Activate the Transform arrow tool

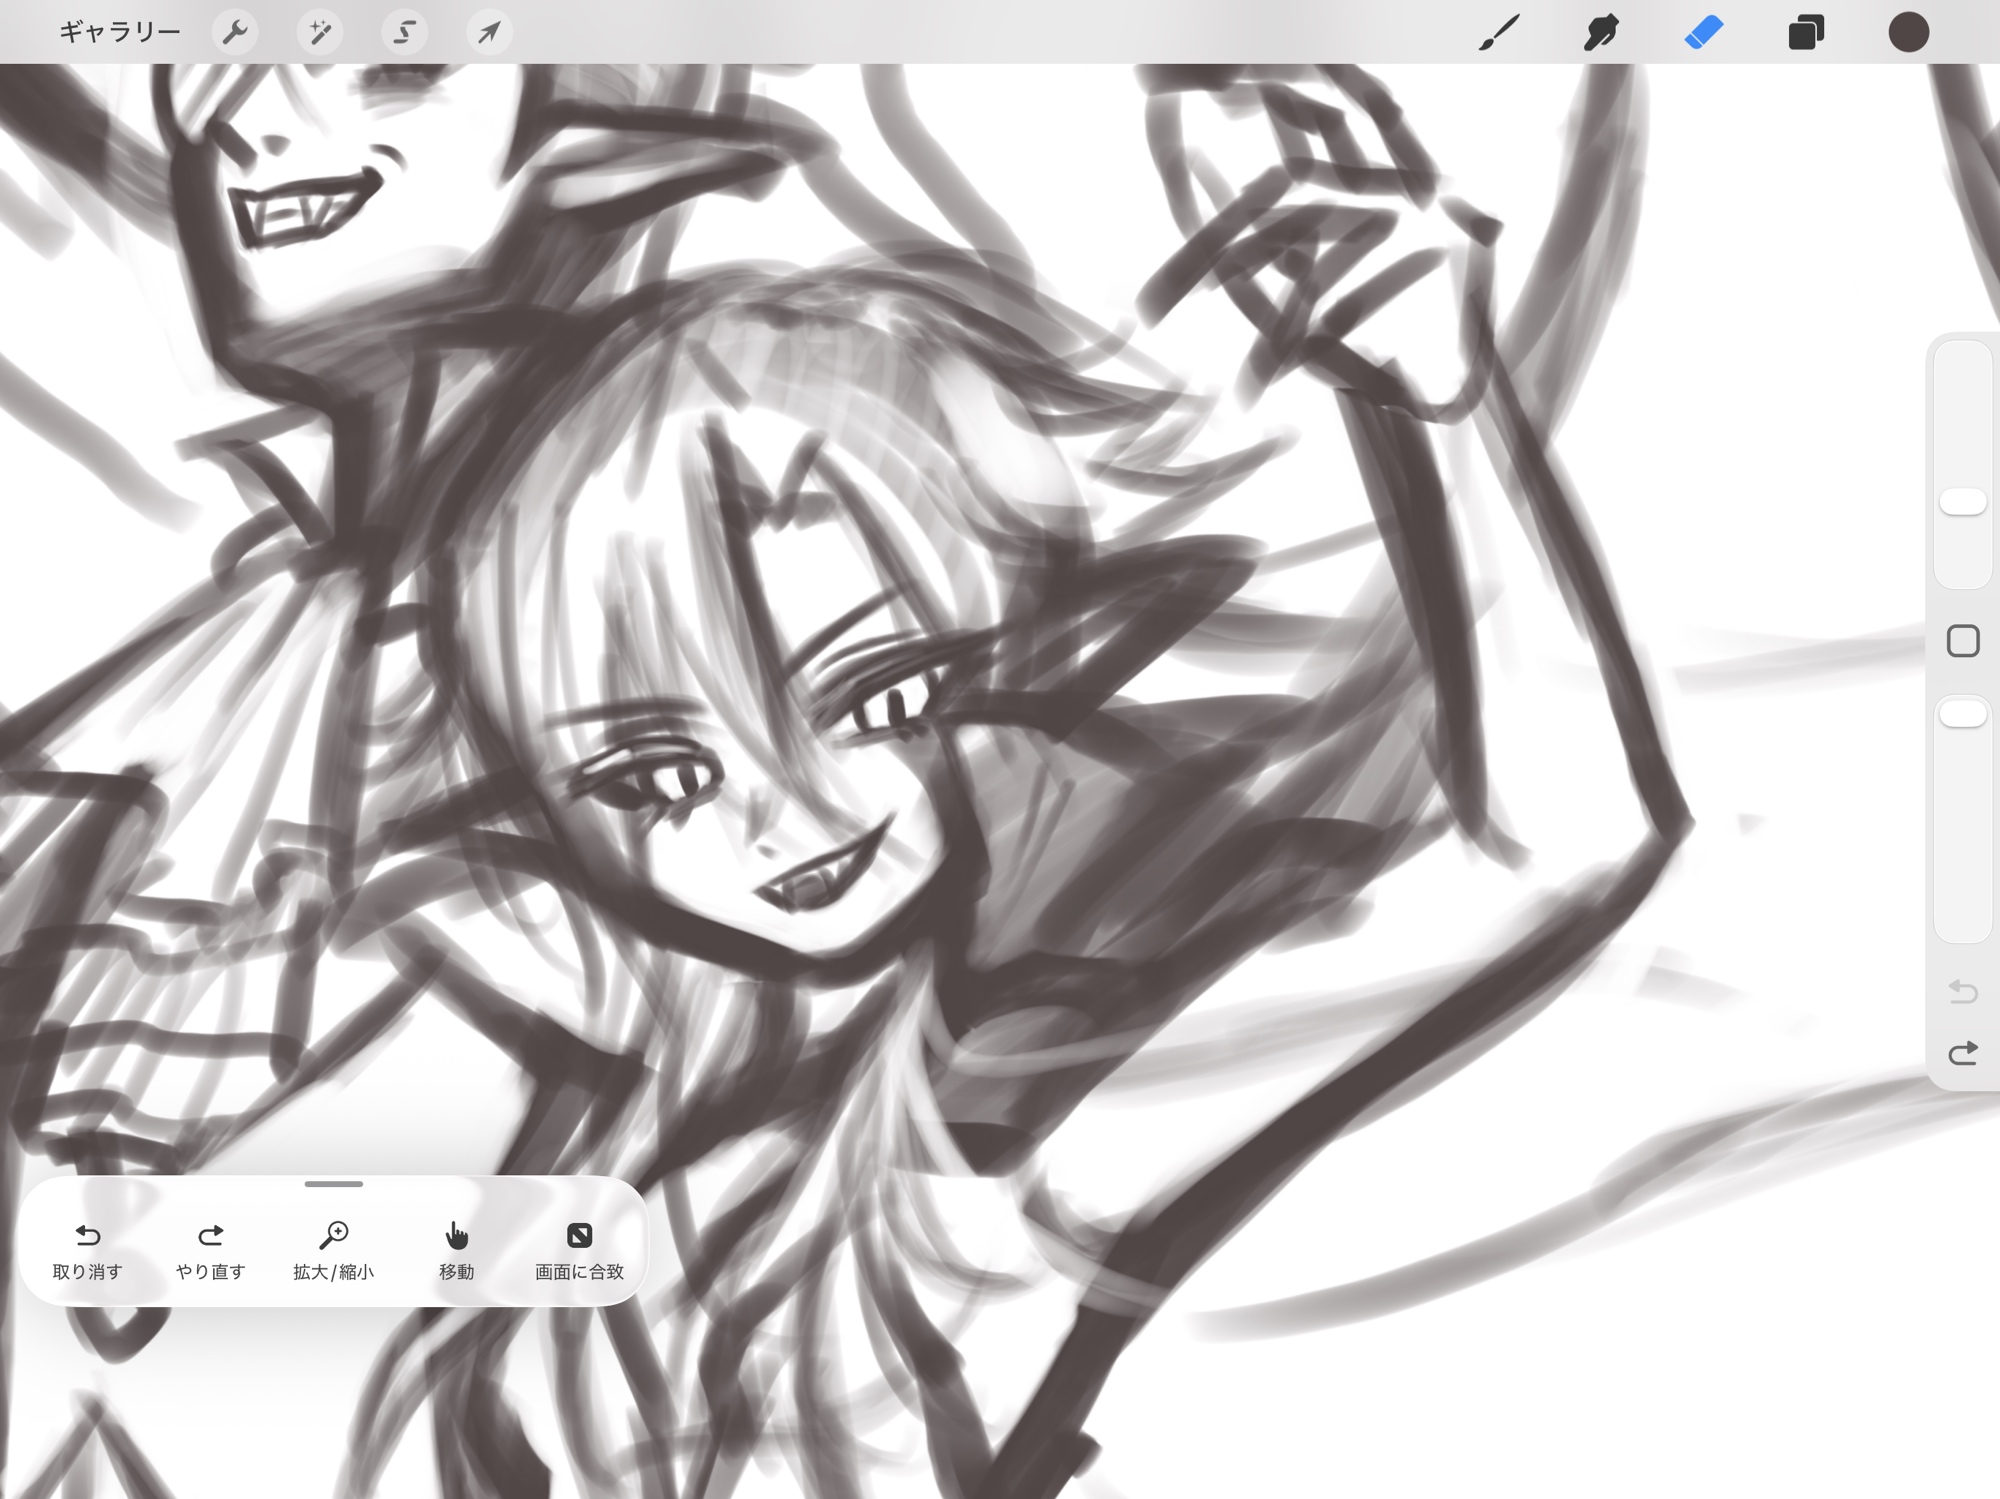click(x=489, y=32)
